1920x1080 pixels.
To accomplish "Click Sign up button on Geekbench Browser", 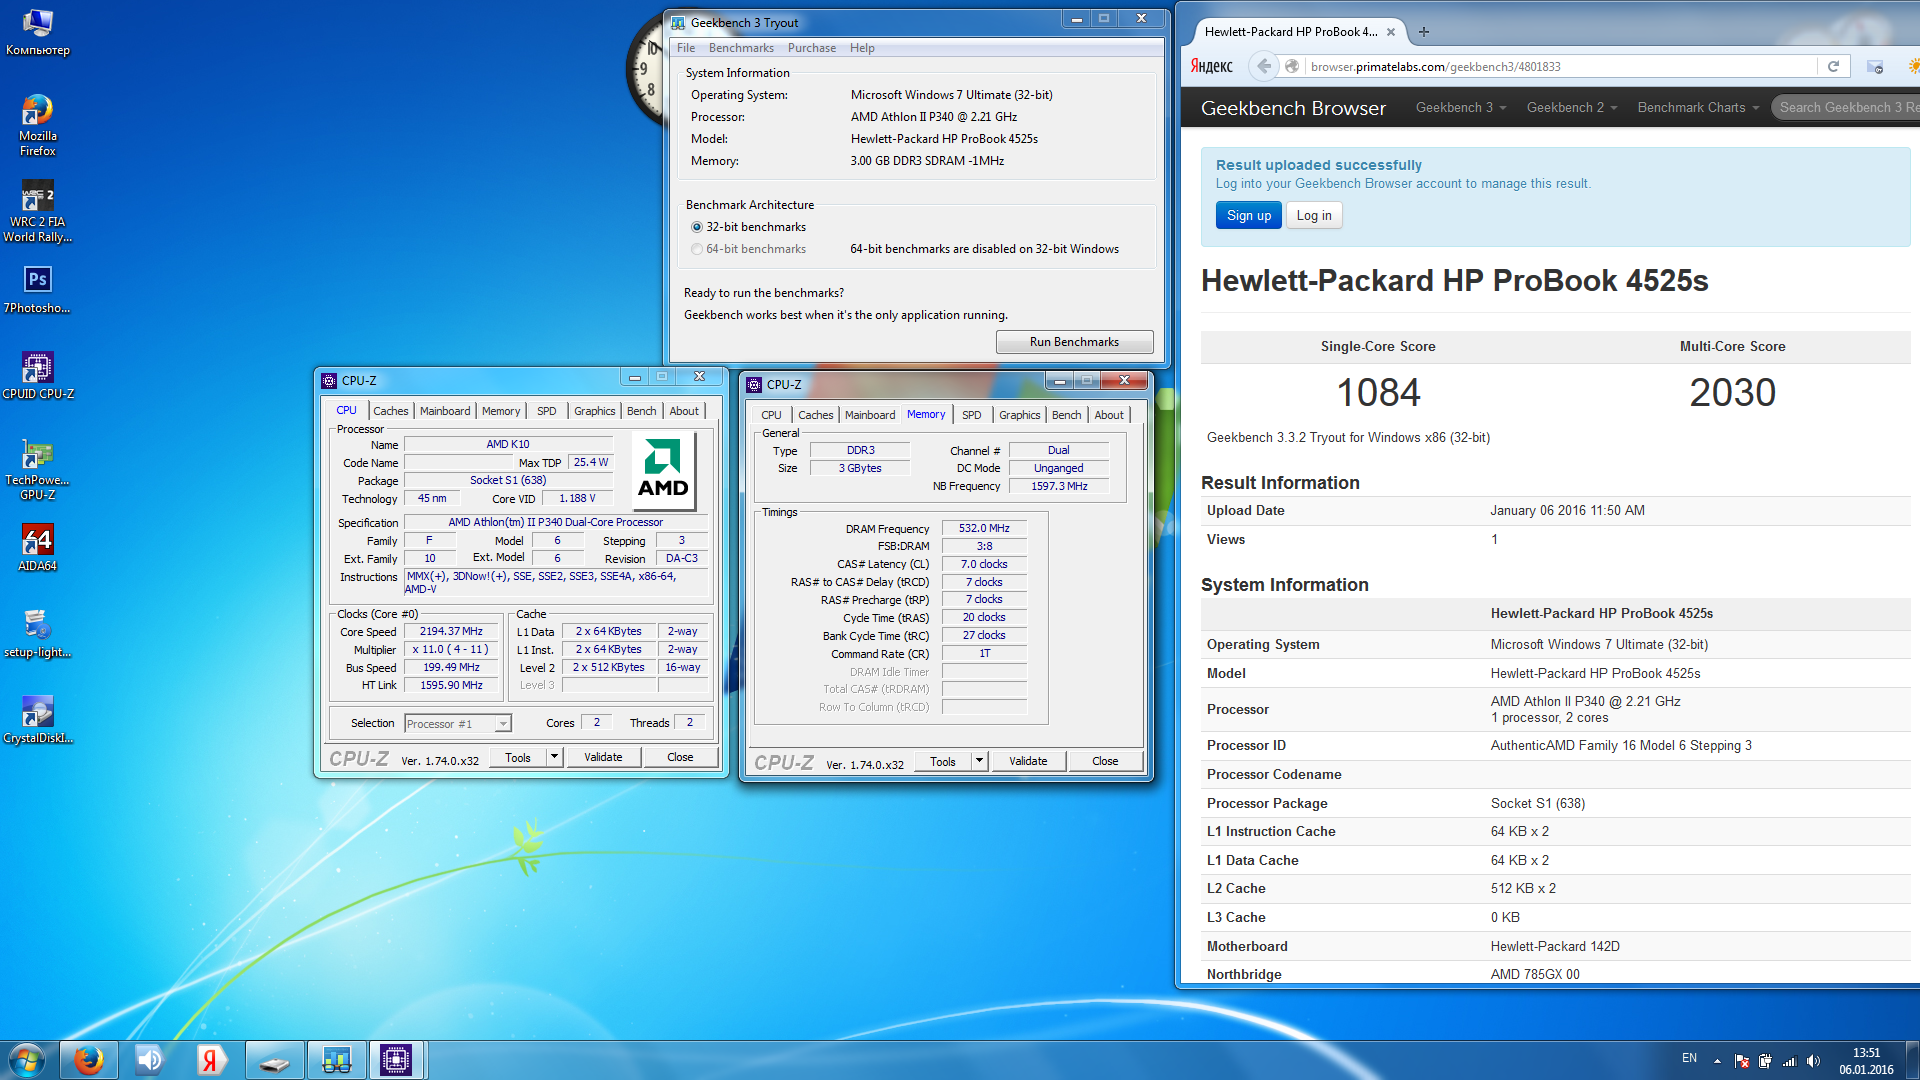I will (x=1249, y=215).
